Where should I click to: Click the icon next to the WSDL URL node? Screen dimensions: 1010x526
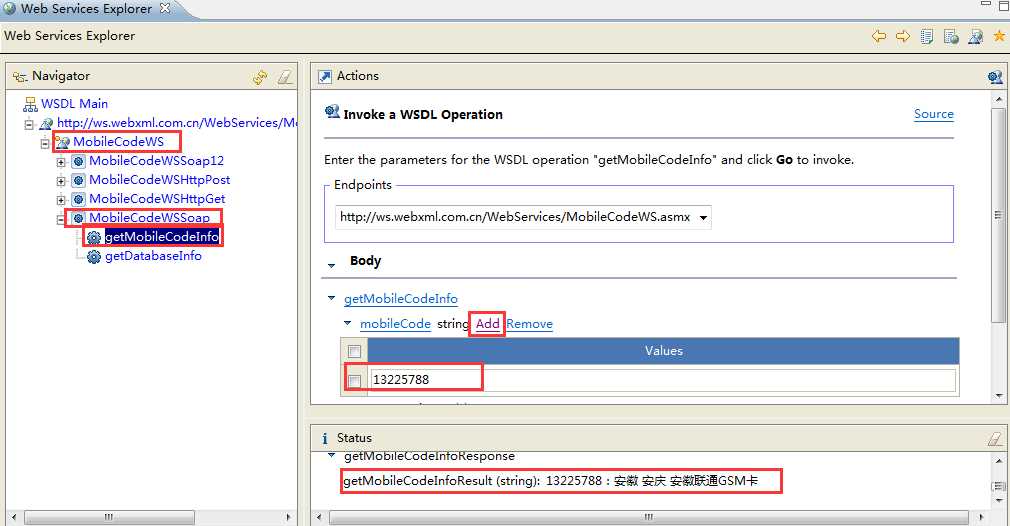click(x=46, y=123)
